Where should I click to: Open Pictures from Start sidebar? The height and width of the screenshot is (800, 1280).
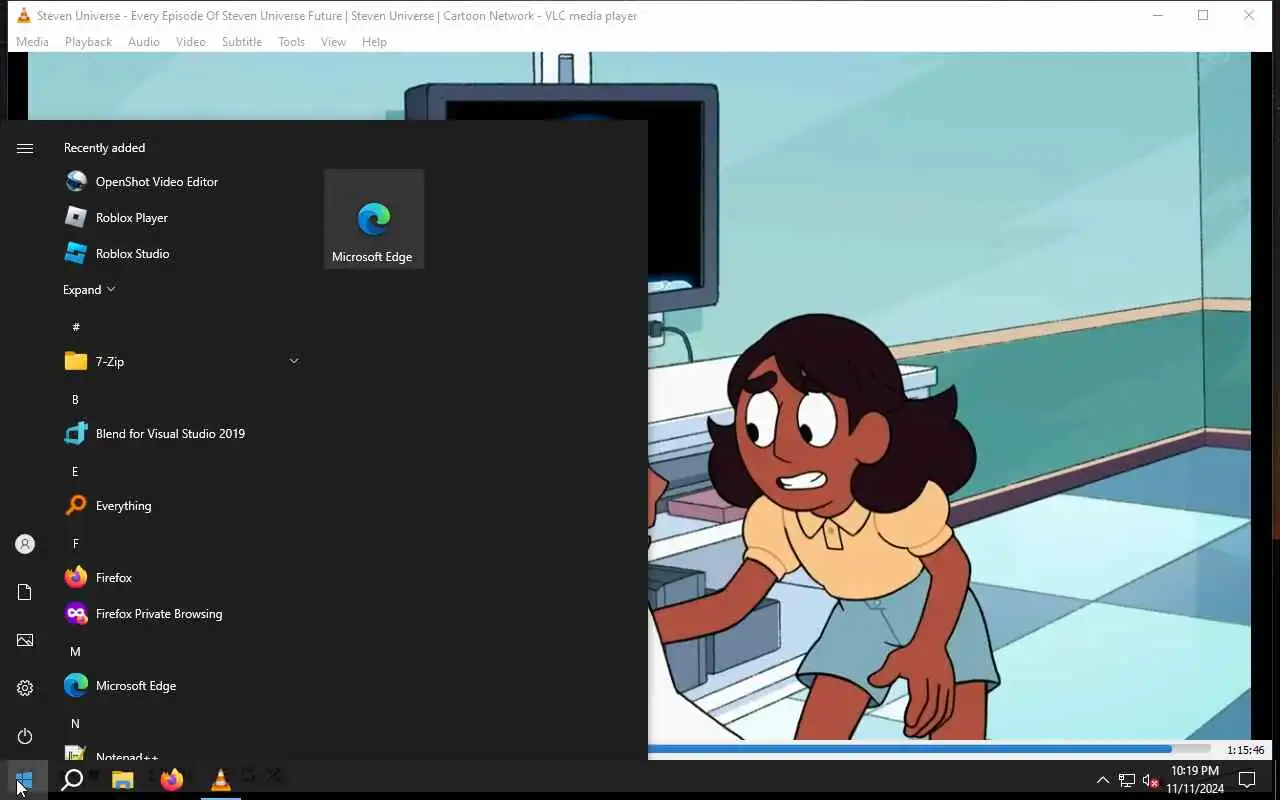tap(25, 640)
